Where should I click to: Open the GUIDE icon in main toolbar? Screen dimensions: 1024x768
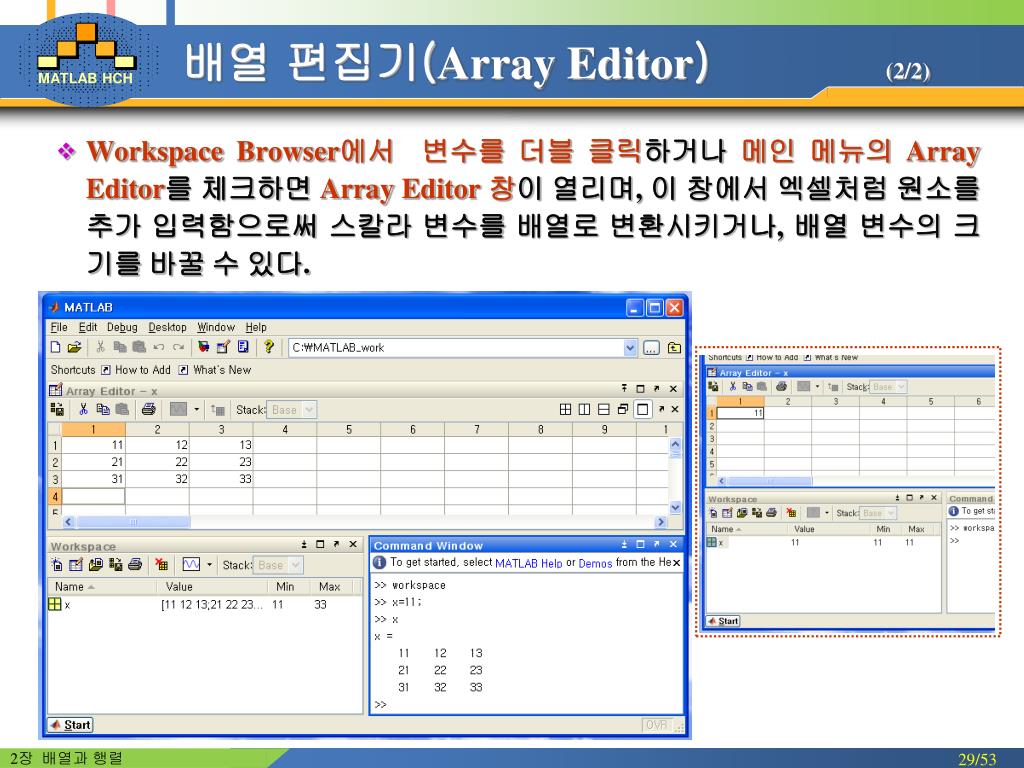(x=223, y=347)
